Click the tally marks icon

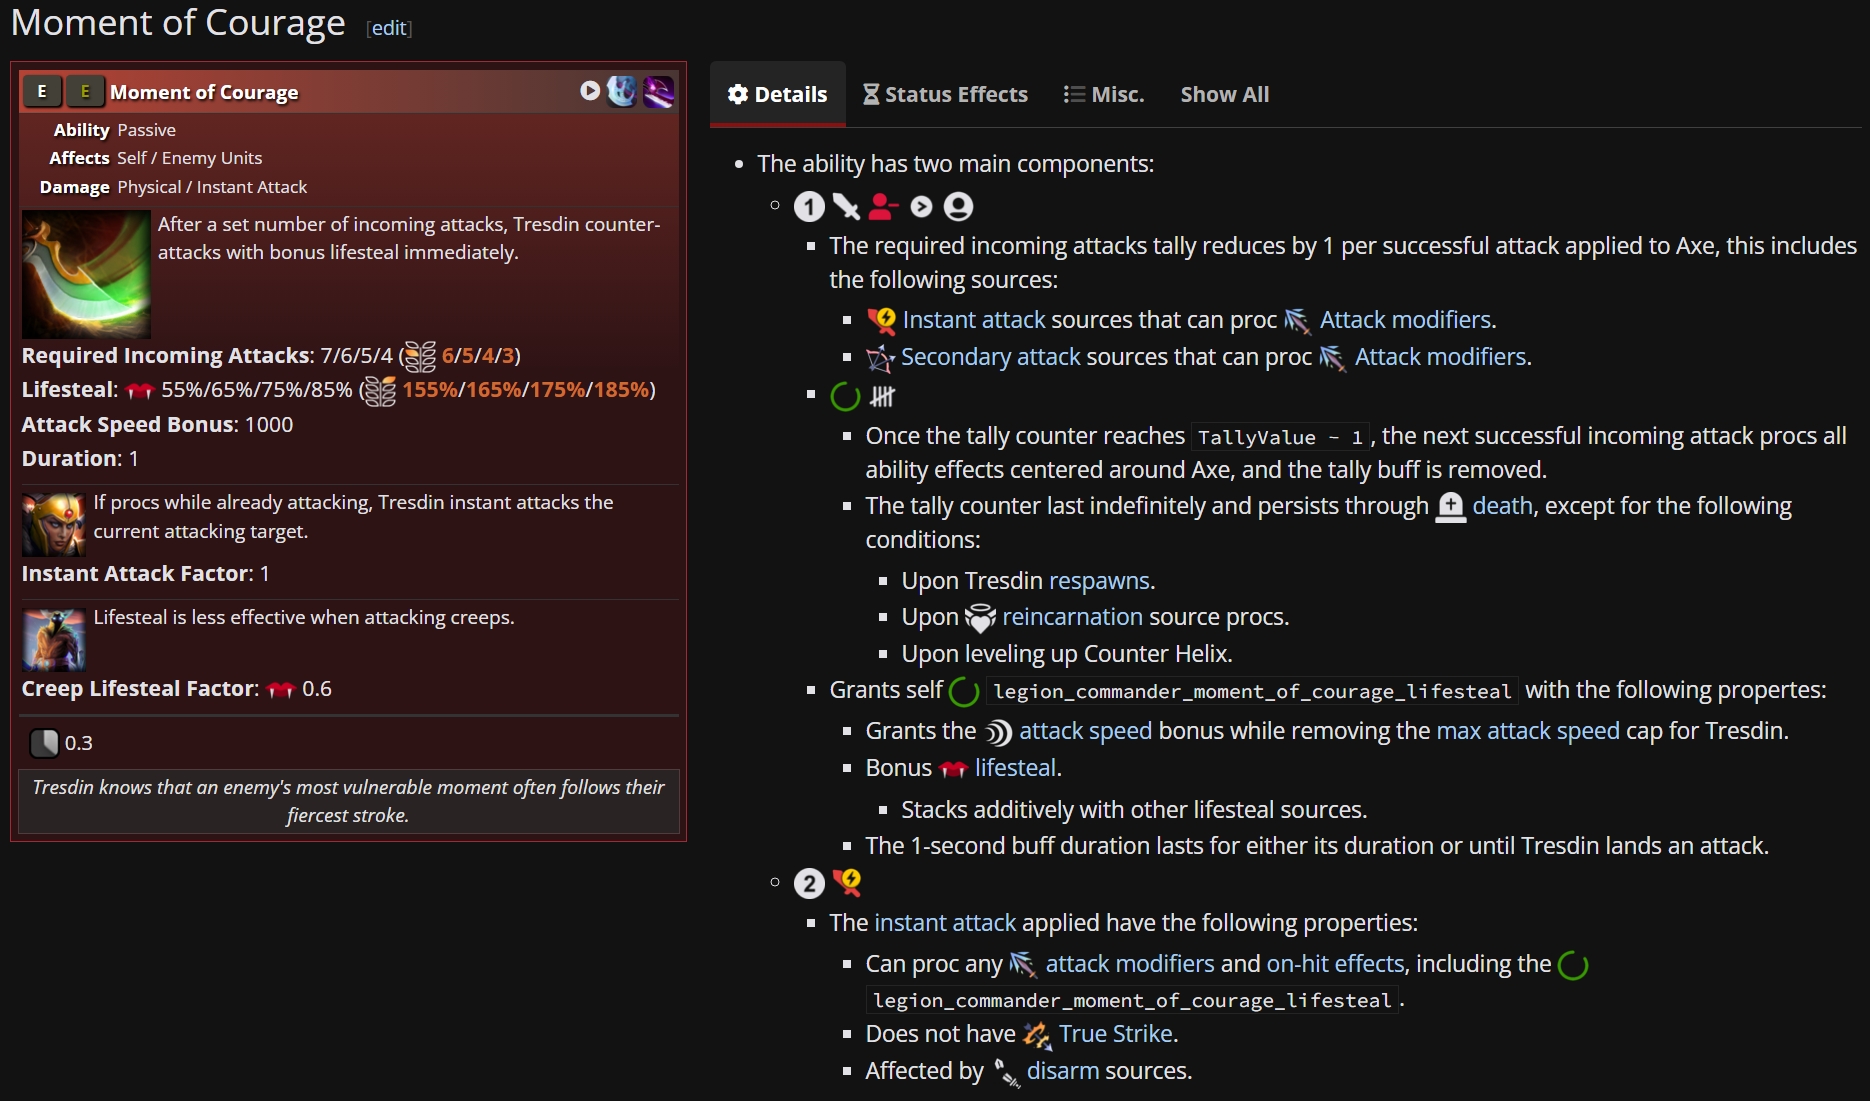tap(882, 397)
